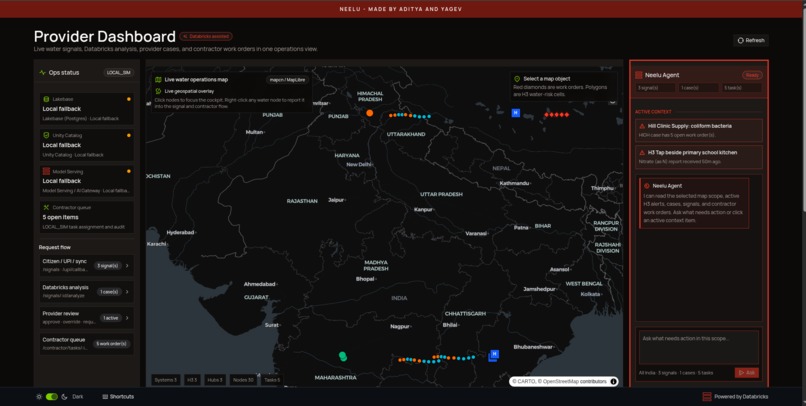The image size is (806, 406).
Task: Click the Nagpur map label
Action: (x=399, y=327)
